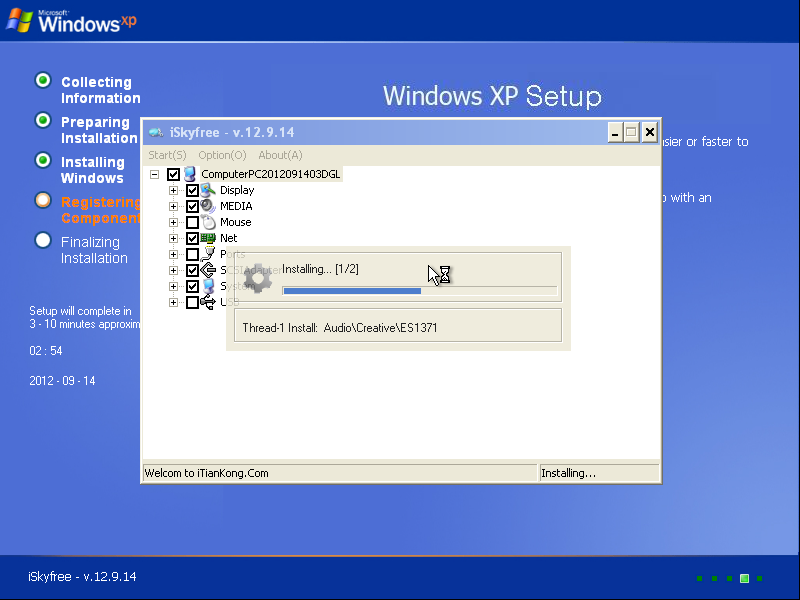Click the iSkyfree title bar app icon

pyautogui.click(x=156, y=133)
